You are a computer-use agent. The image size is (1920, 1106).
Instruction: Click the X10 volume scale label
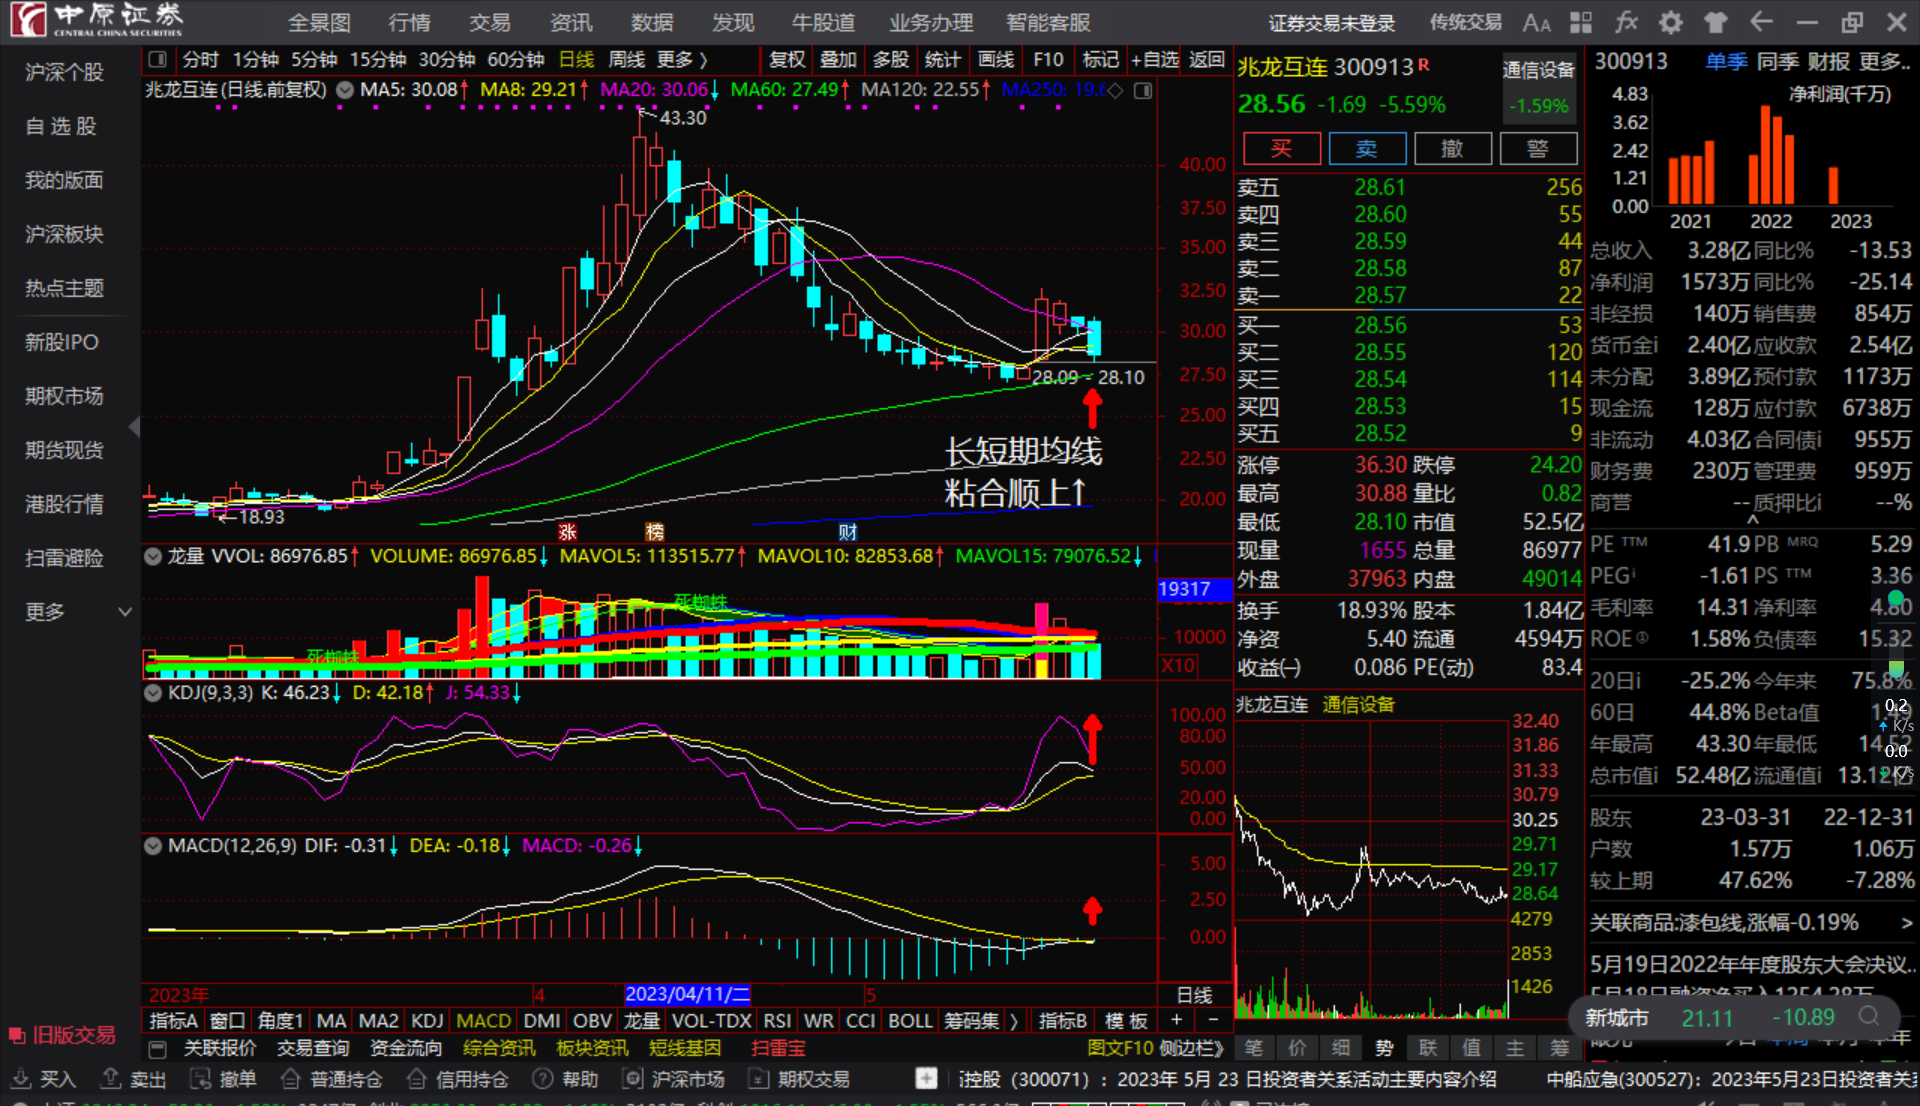[1178, 665]
